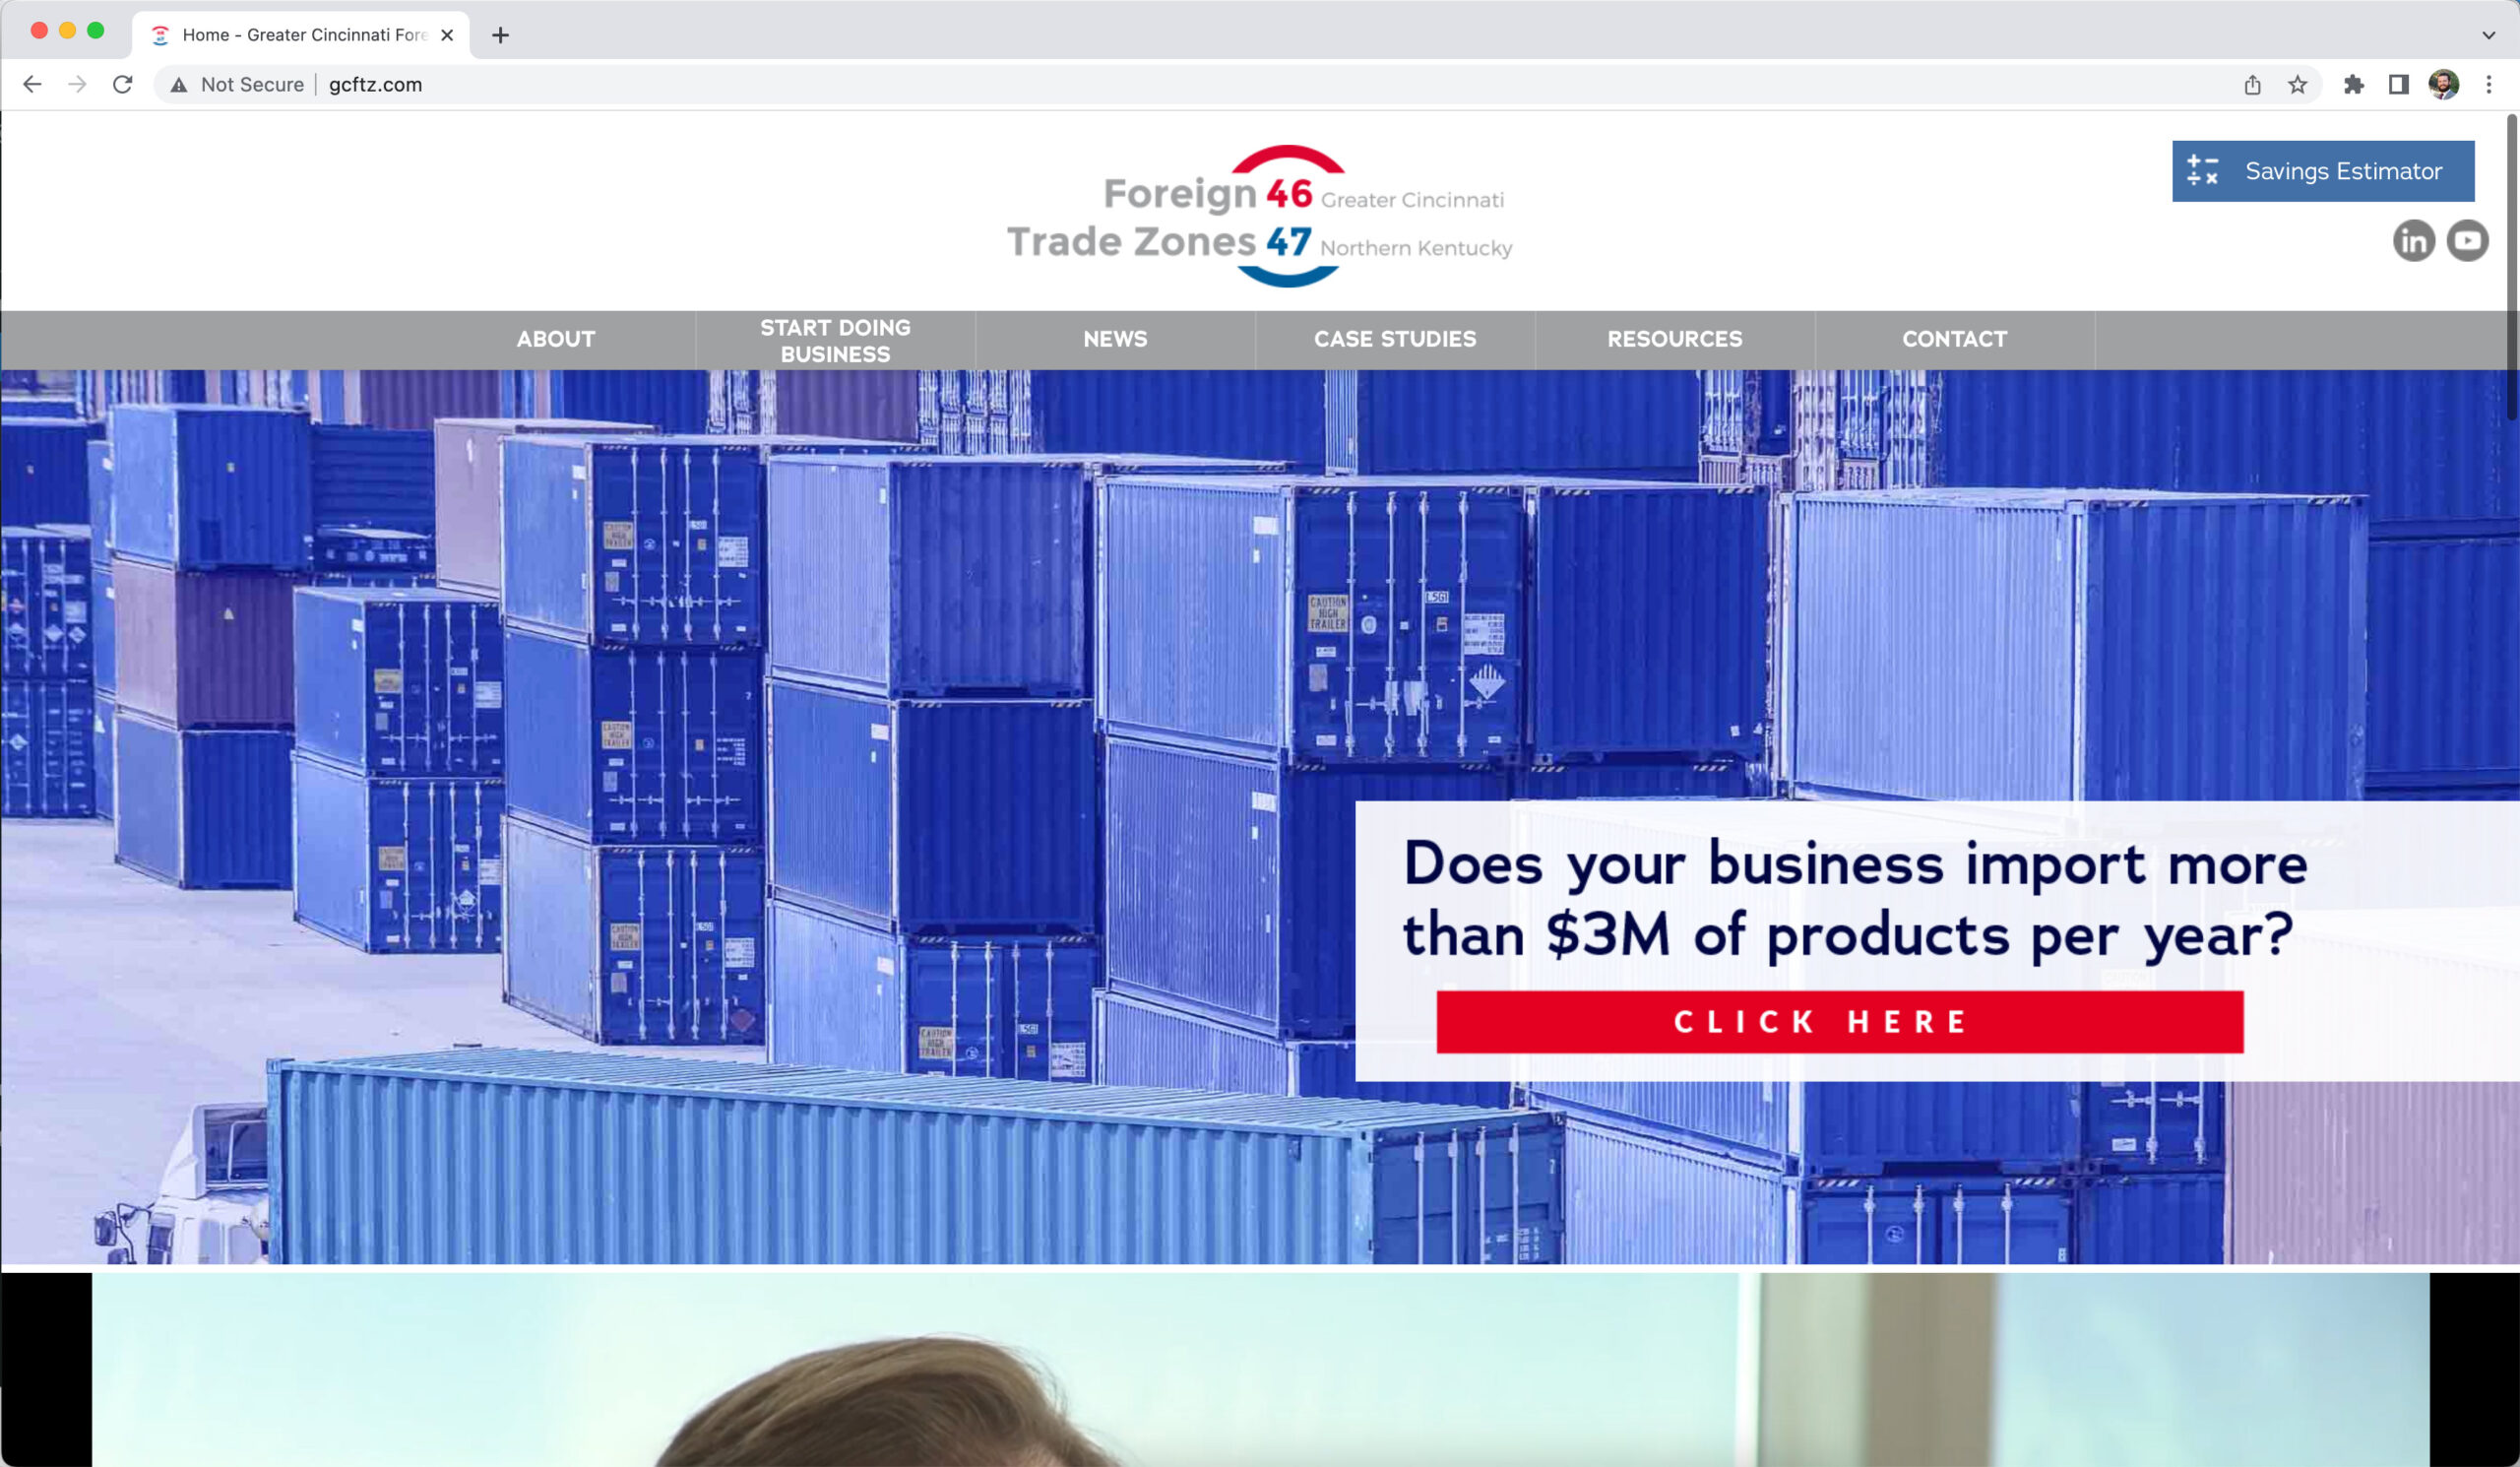Click the back navigation arrow button
Screen dimensions: 2520x1467
pos(34,84)
